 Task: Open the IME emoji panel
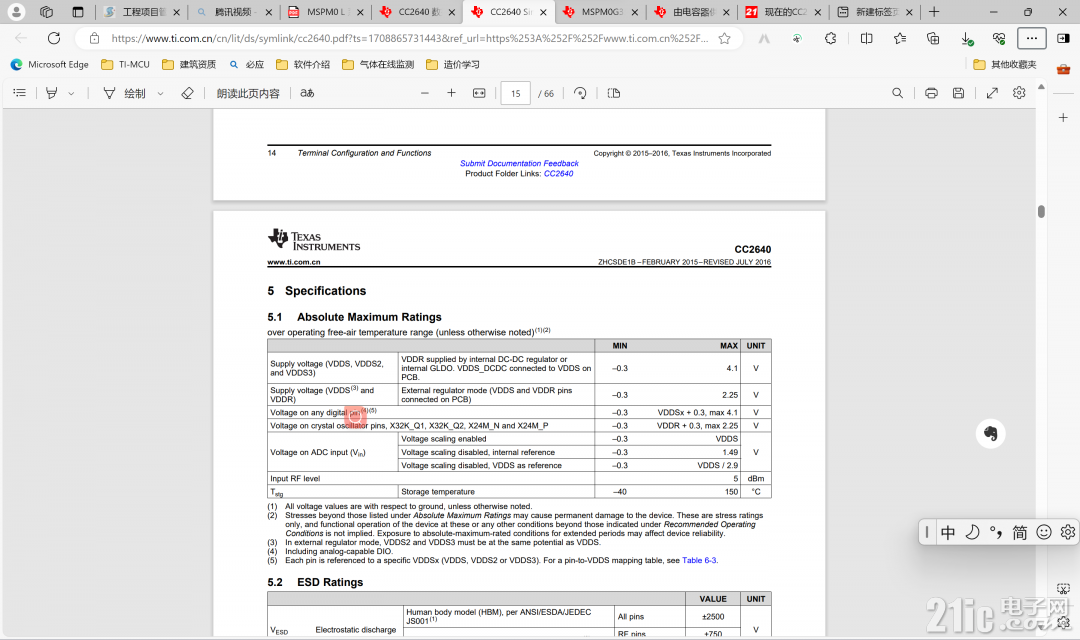[1044, 533]
